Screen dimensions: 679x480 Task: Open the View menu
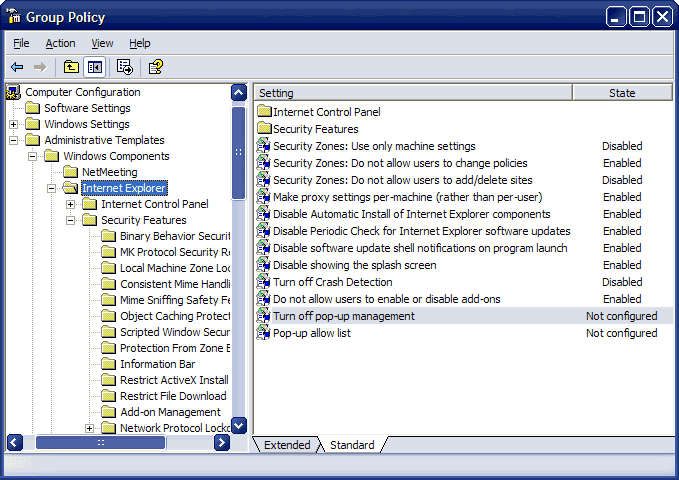pos(102,43)
